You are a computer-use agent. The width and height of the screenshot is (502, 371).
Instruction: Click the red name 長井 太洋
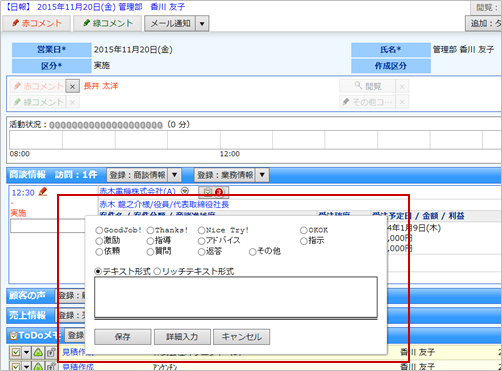click(x=101, y=86)
